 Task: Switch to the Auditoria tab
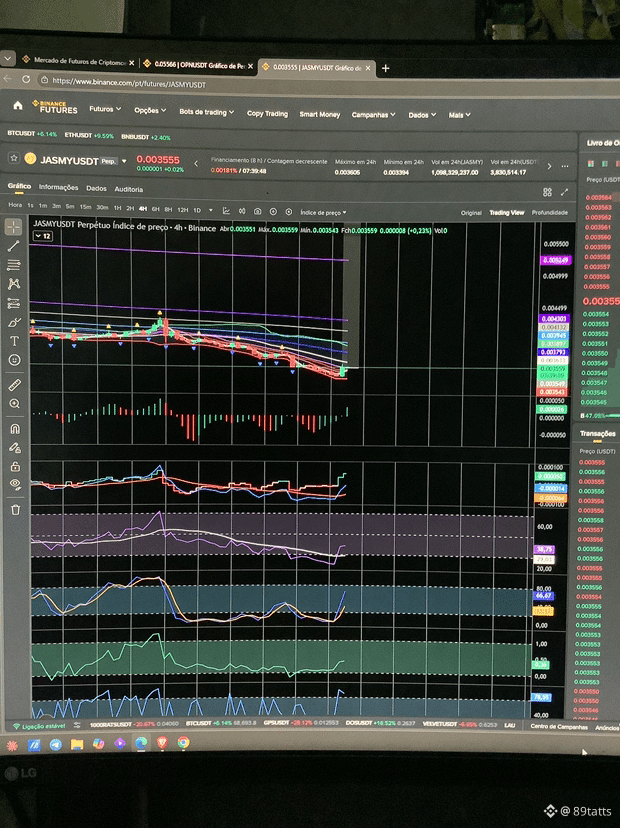pyautogui.click(x=128, y=189)
